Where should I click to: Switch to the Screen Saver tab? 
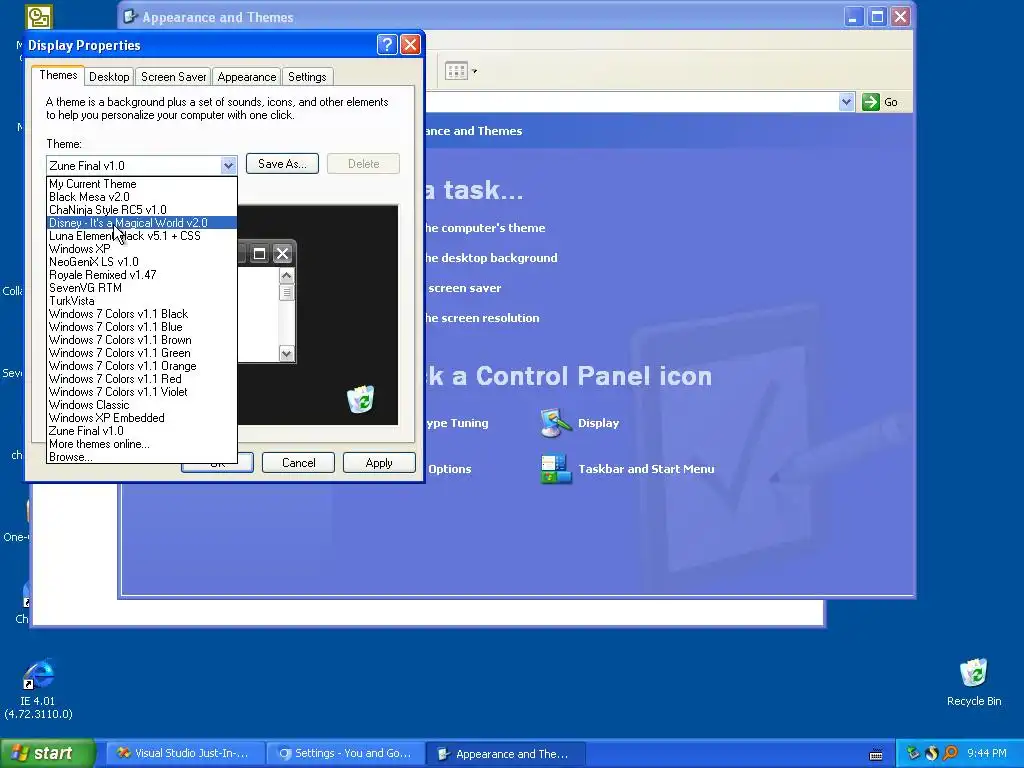(174, 76)
